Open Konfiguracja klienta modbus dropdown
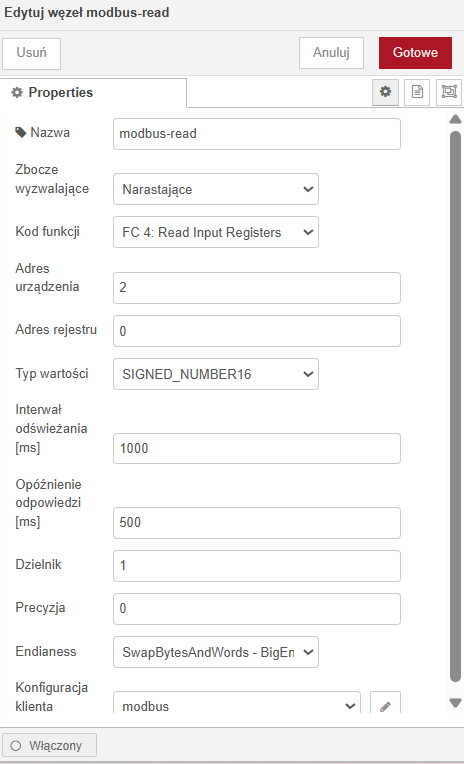This screenshot has height=764, width=464. tap(237, 704)
